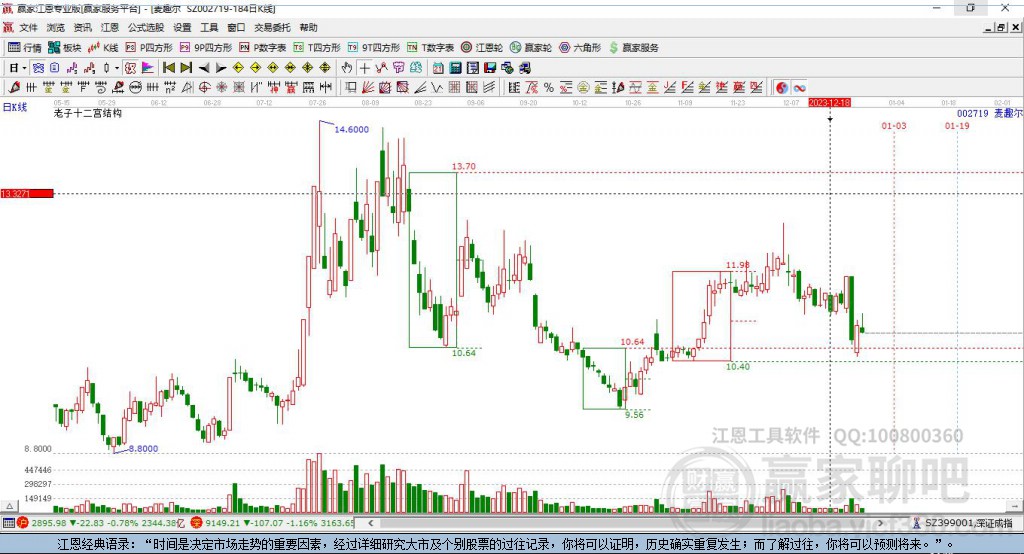This screenshot has width=1024, height=554.
Task: Select the parallel channel lines tool
Action: click(x=488, y=88)
